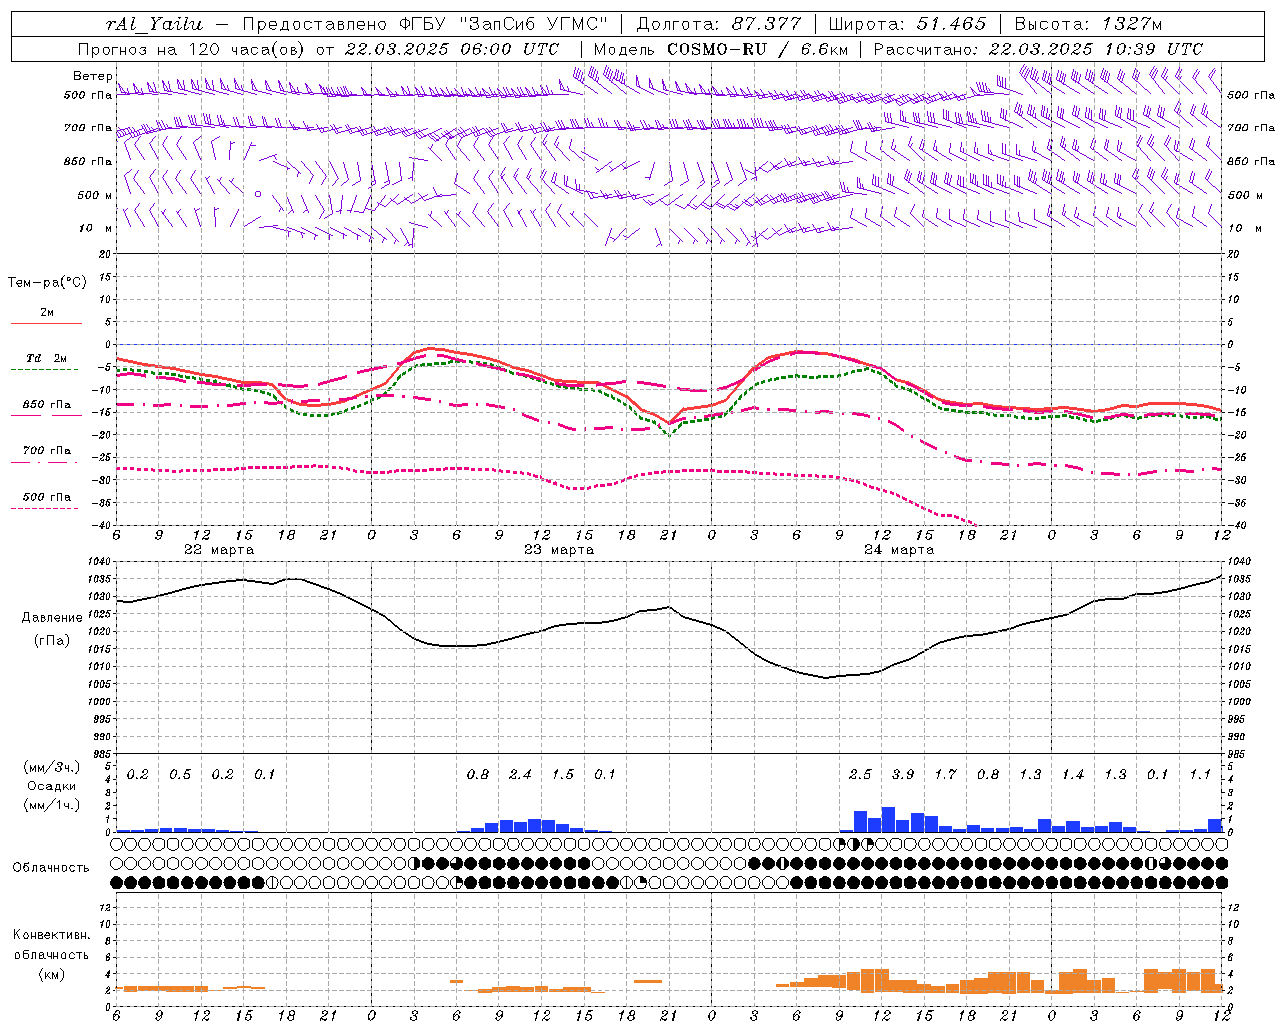Viewport: 1280px width, 1024px height.
Task: Click the 2.4 precipitation value
Action: (x=520, y=775)
